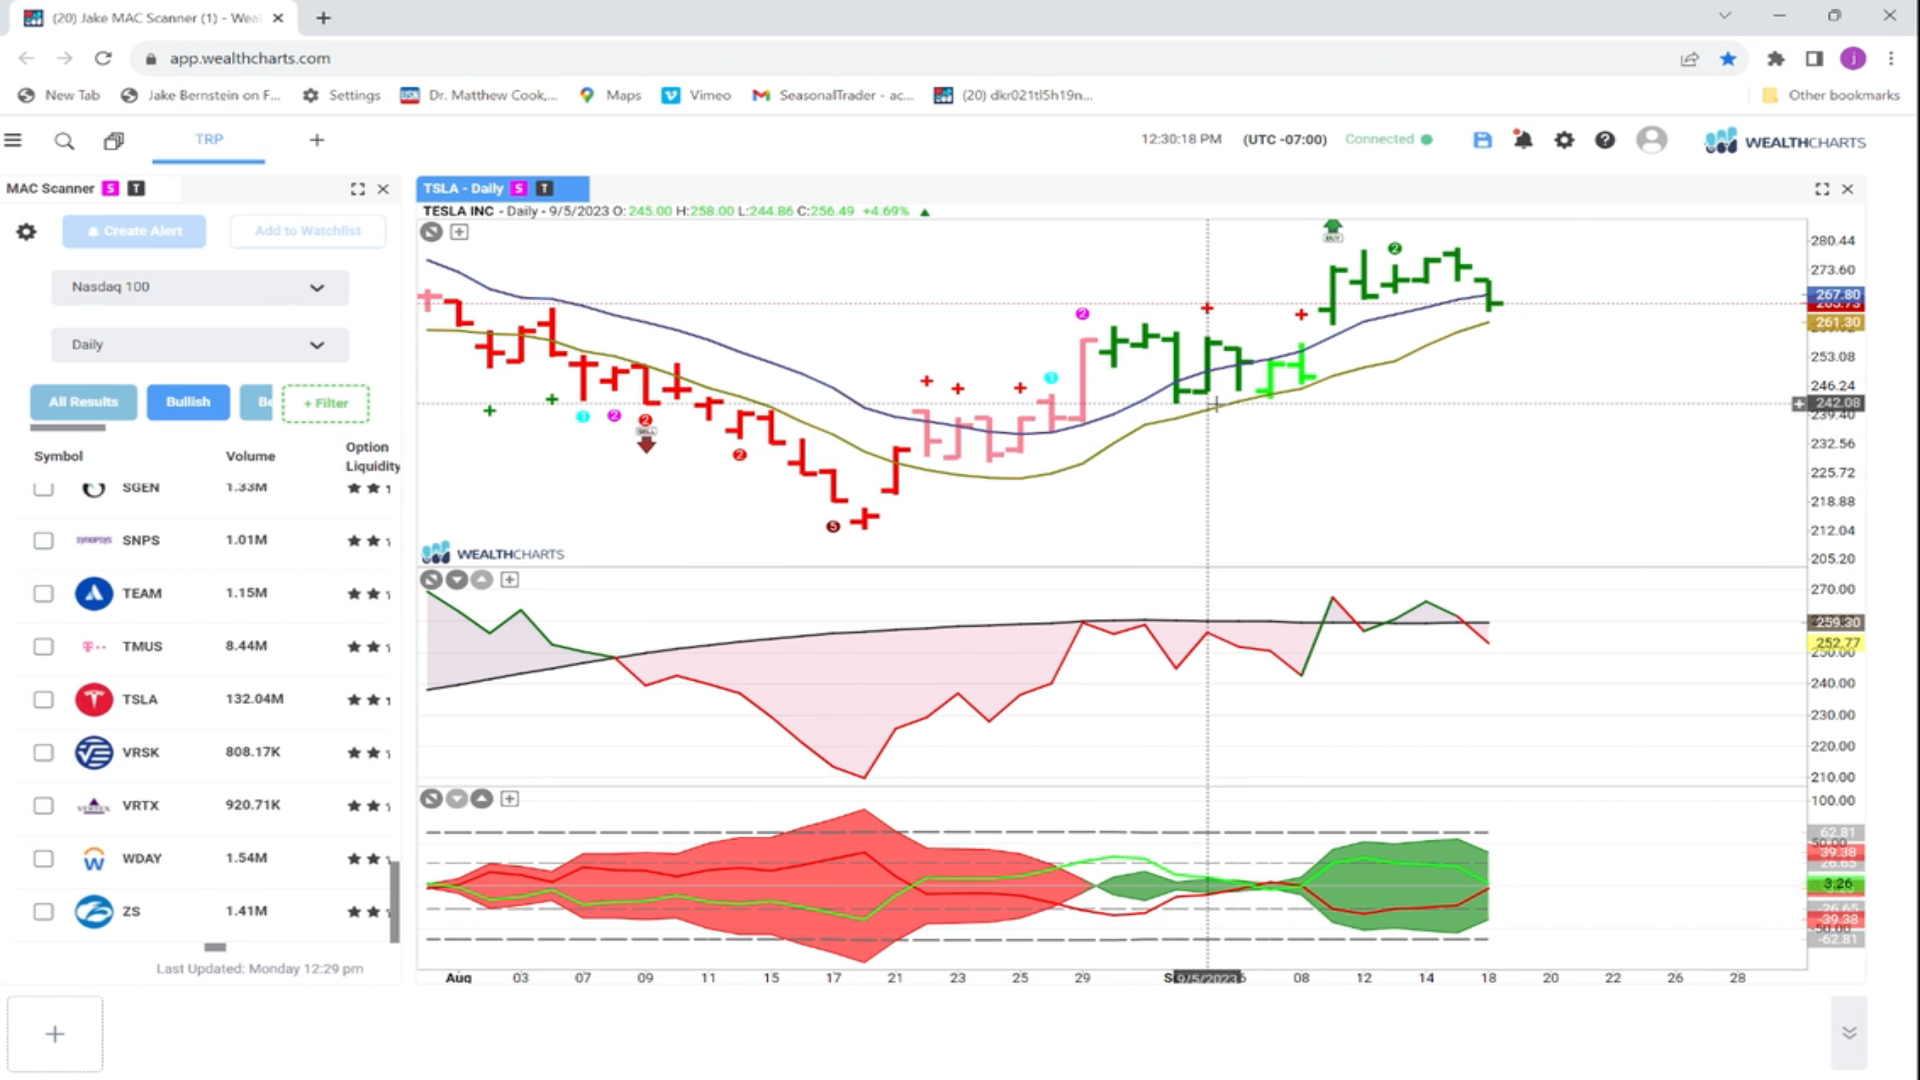Check the VRSK row checkbox
Image resolution: width=1920 pixels, height=1080 pixels.
click(43, 753)
